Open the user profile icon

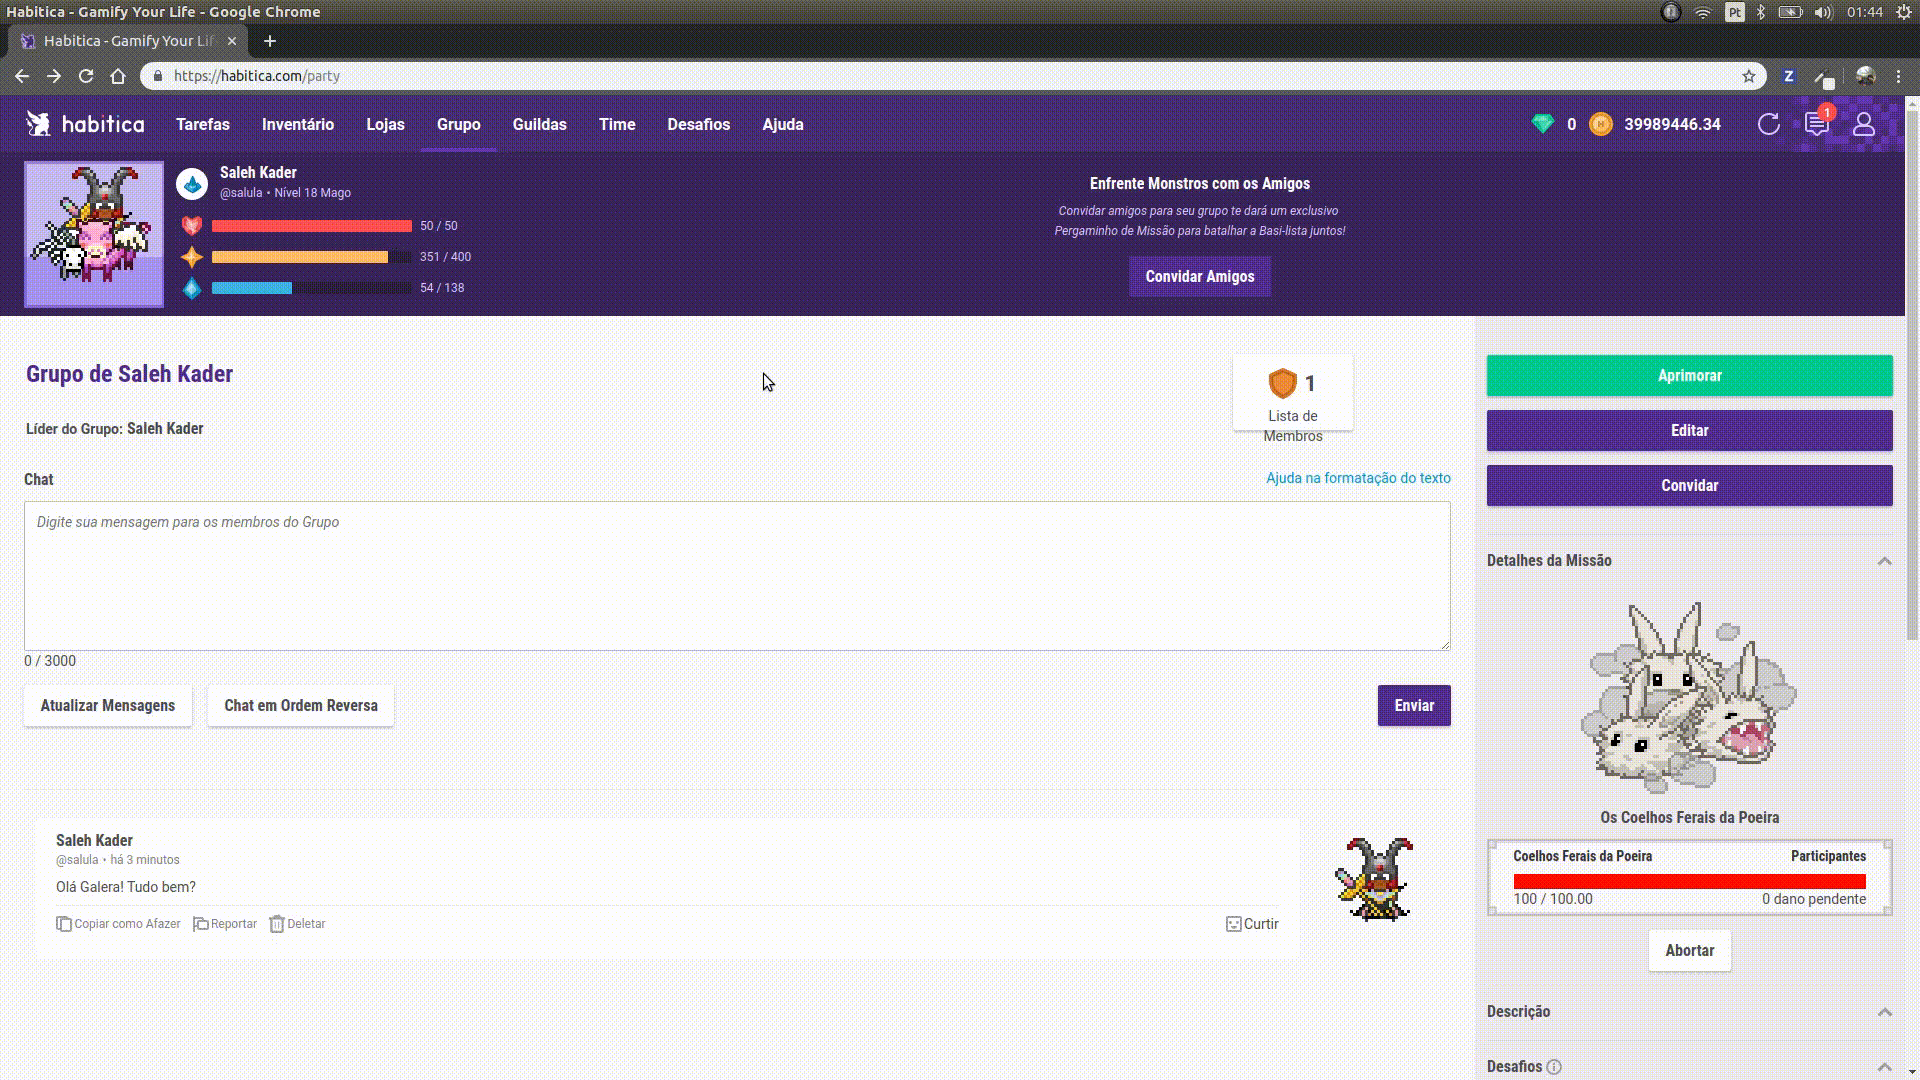(x=1863, y=124)
